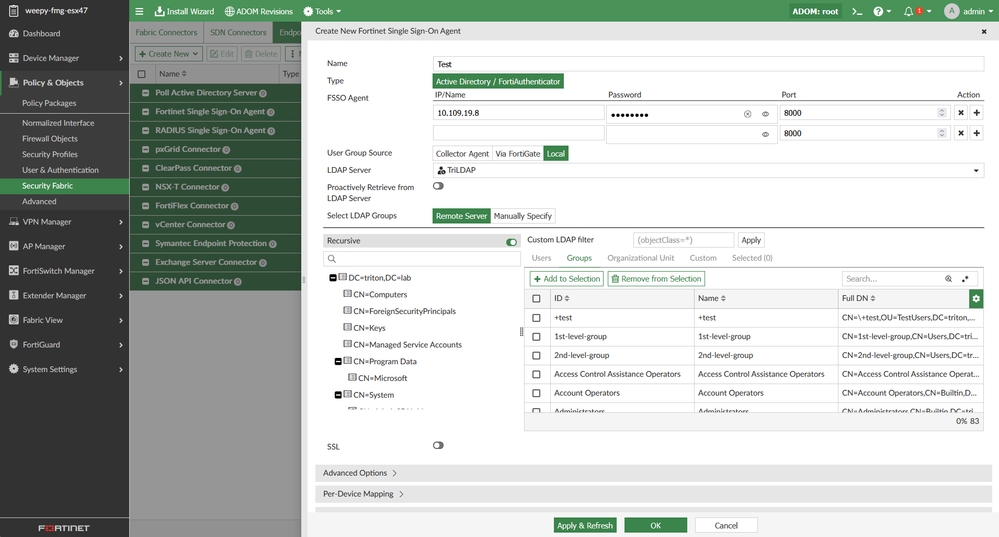Viewport: 999px width, 537px height.
Task: Click the Custom LDAP filter input field
Action: (x=683, y=240)
